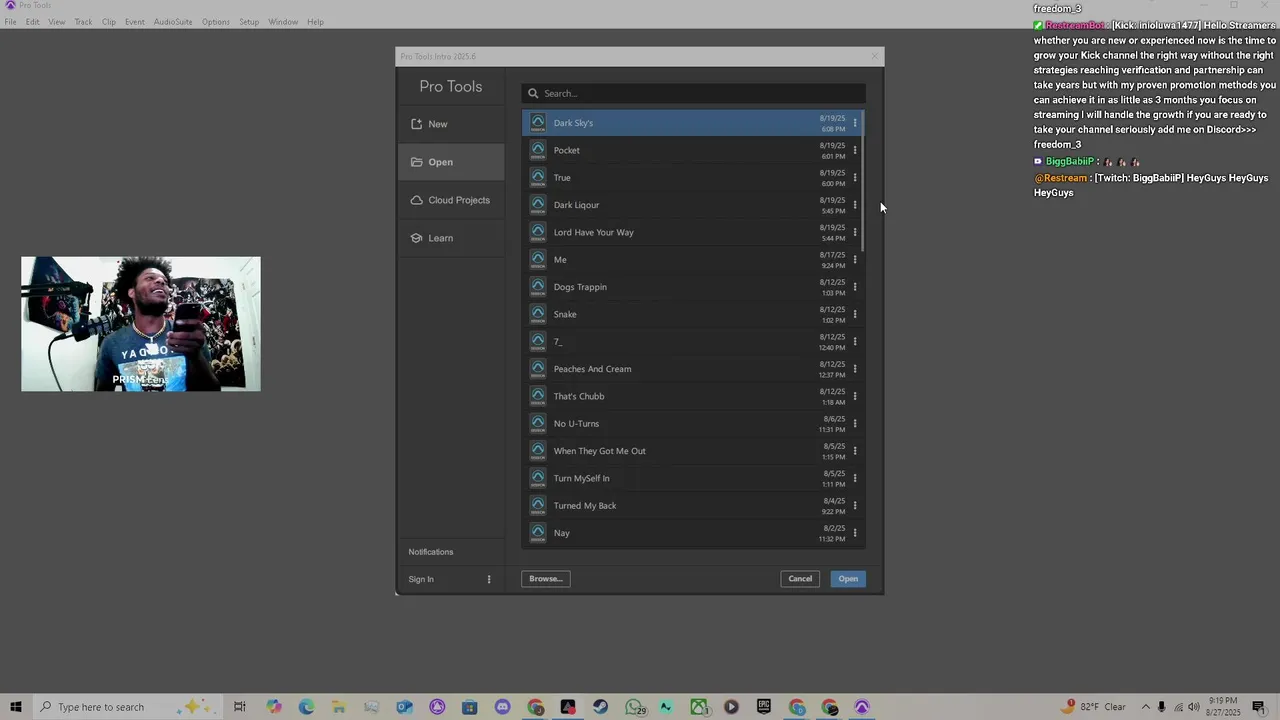Open the Setup menu
The width and height of the screenshot is (1280, 720).
(x=249, y=22)
